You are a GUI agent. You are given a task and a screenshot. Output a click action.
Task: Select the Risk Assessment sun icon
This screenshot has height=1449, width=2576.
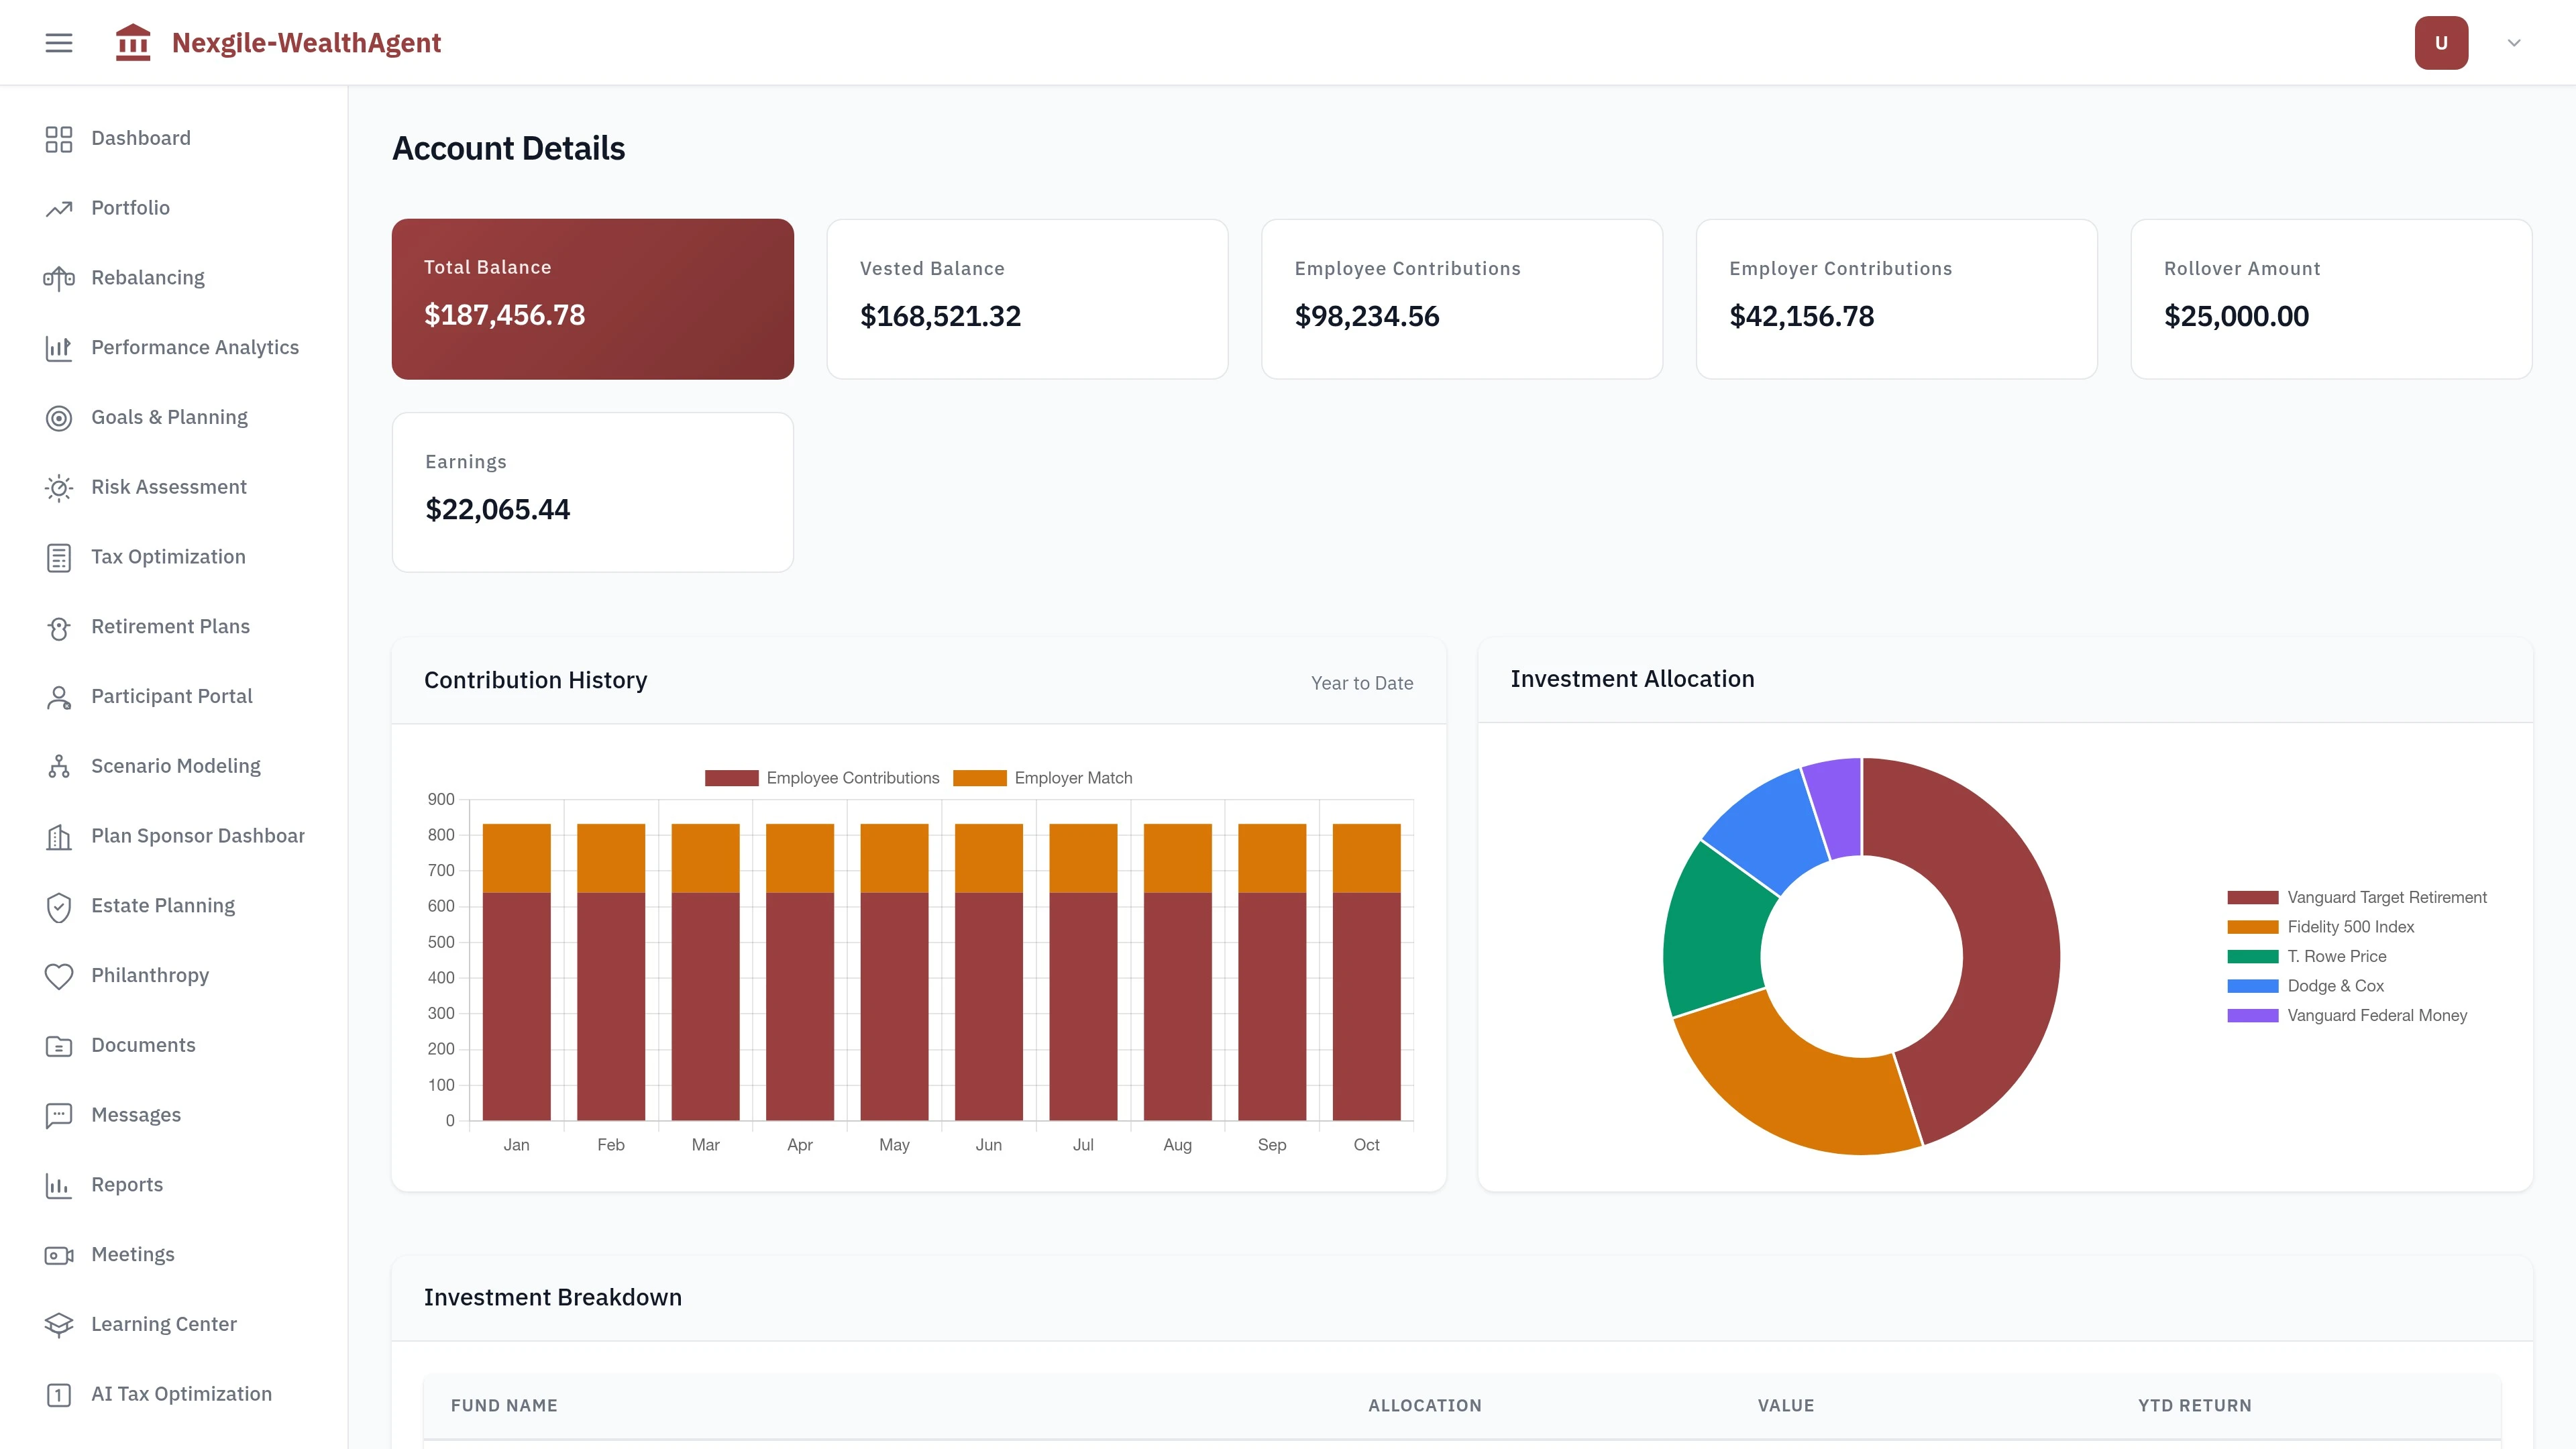[58, 487]
